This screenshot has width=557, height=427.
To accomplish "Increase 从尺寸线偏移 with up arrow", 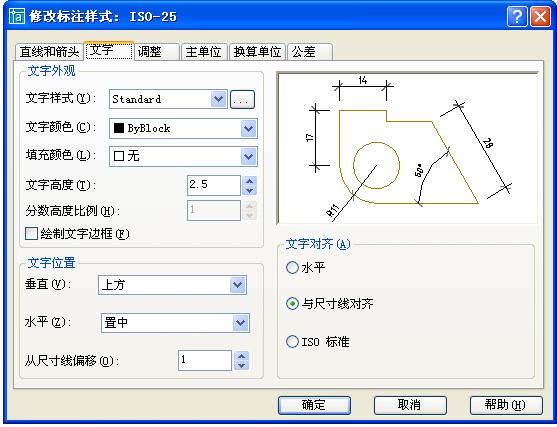I will click(242, 356).
